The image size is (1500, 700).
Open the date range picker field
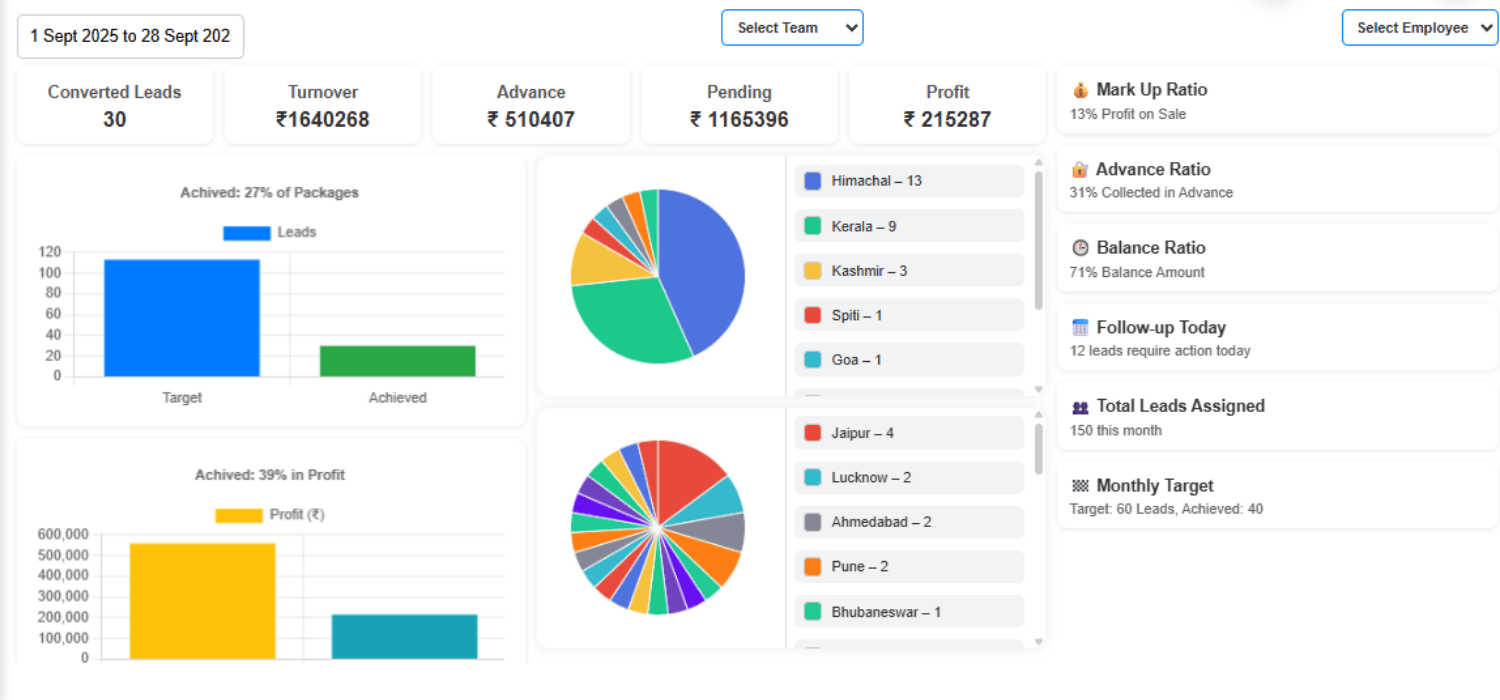(x=131, y=36)
